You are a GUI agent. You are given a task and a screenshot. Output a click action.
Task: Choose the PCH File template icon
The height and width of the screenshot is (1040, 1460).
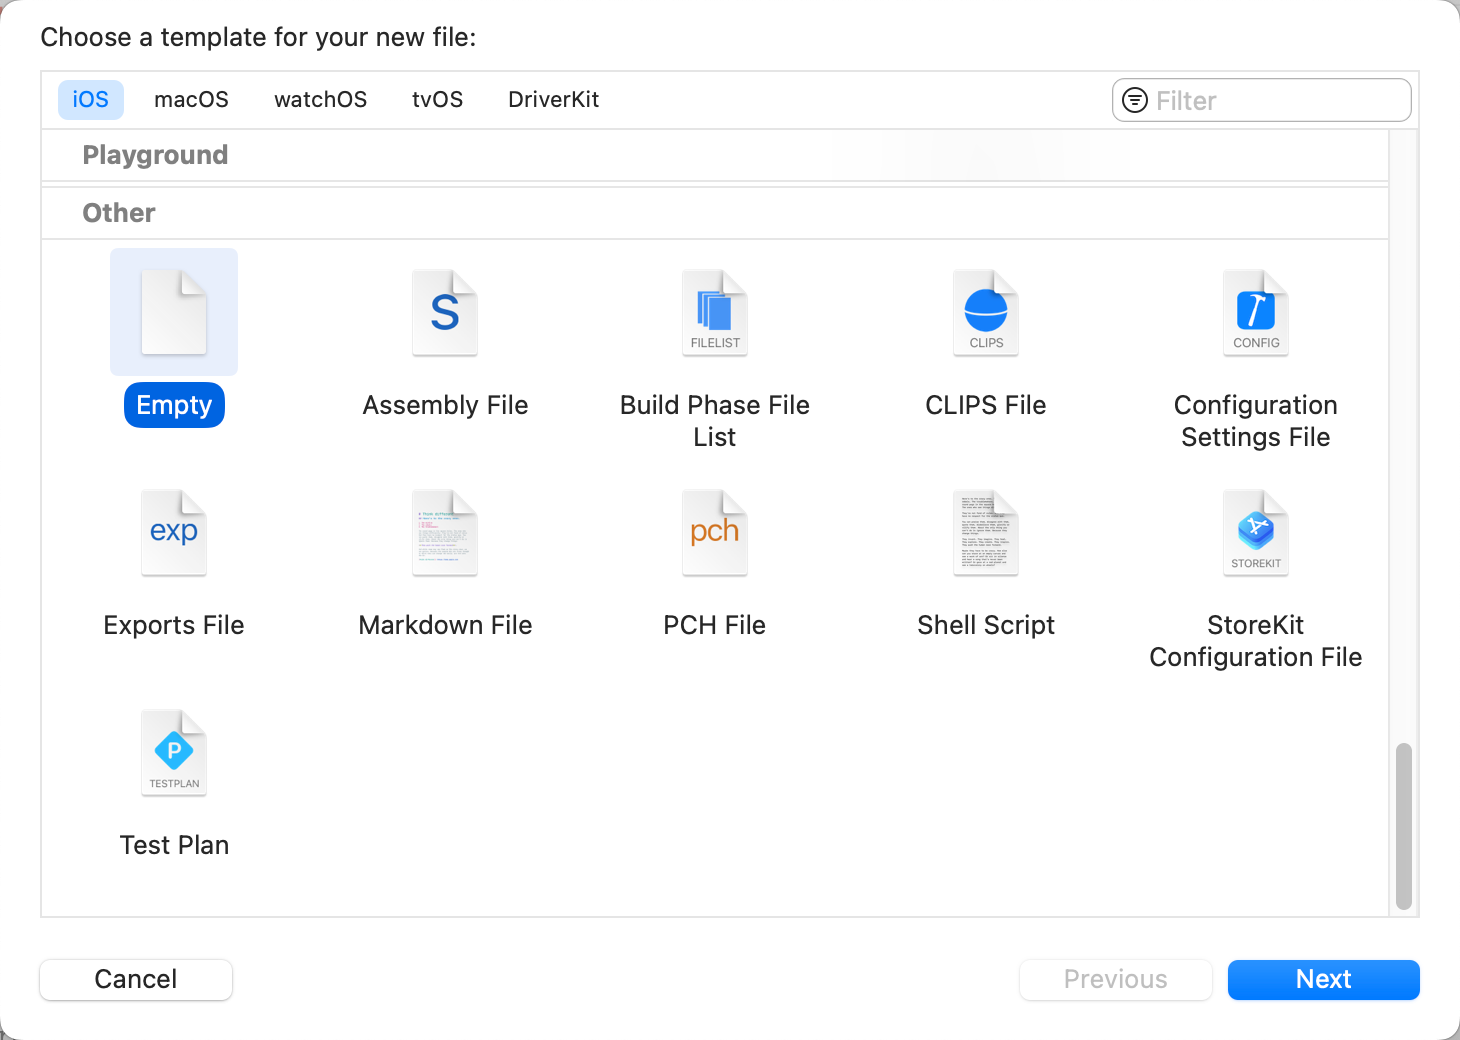click(714, 532)
